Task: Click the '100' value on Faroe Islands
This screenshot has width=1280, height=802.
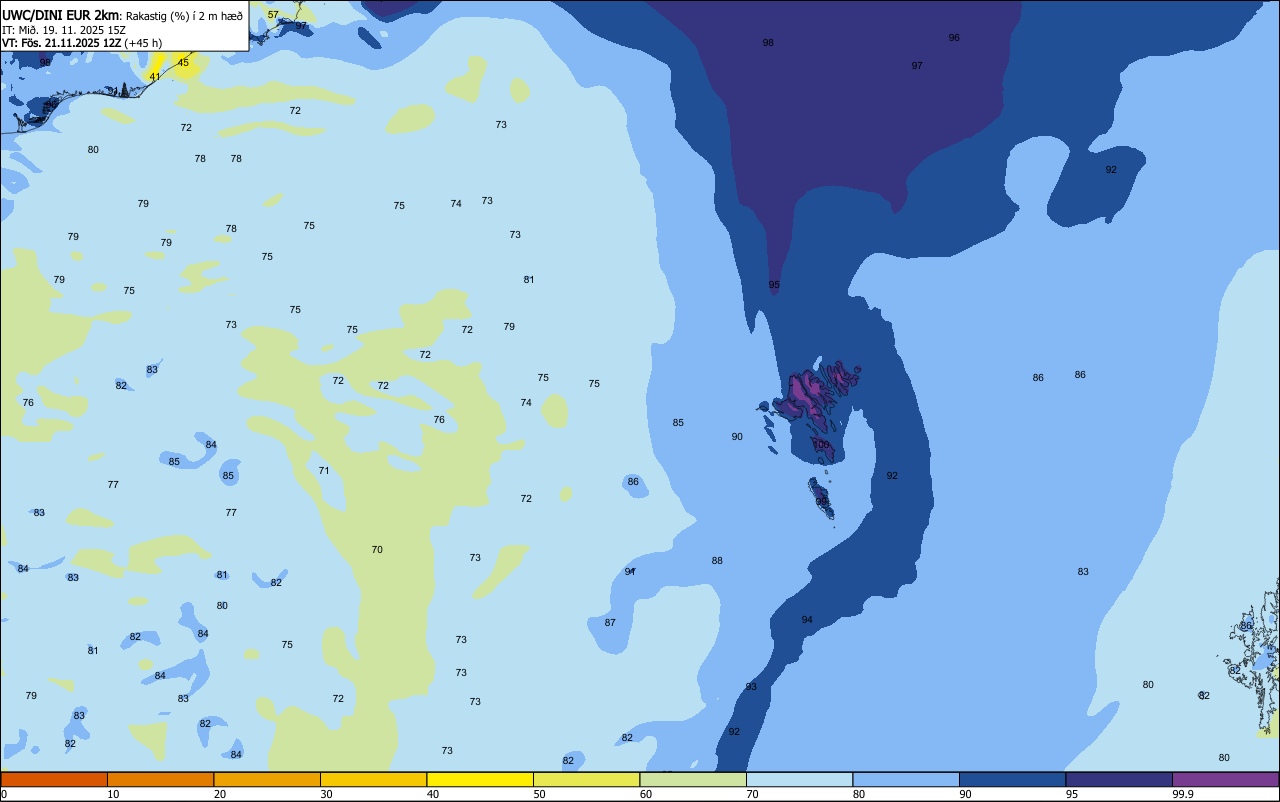Action: (821, 444)
